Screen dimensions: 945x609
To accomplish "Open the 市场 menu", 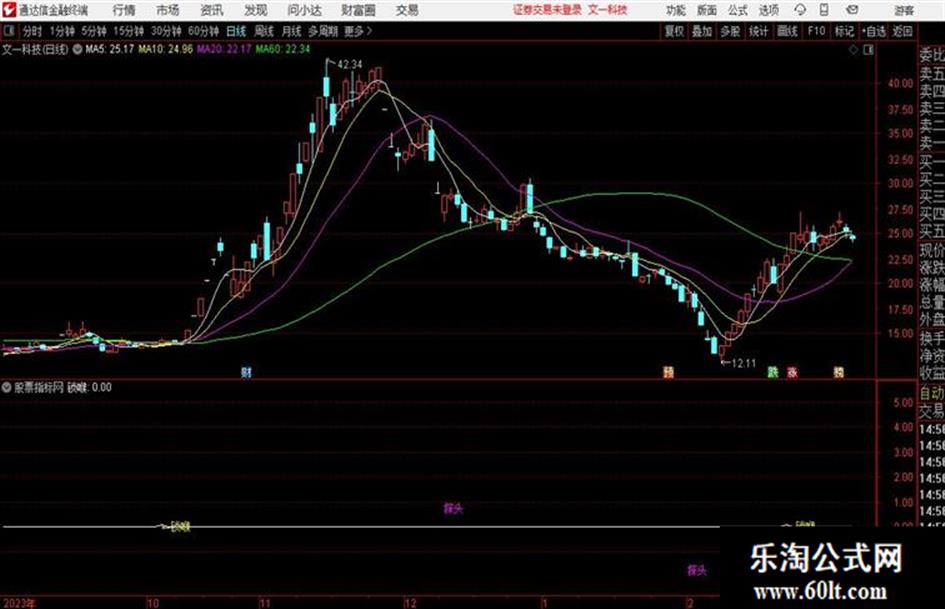I will [x=168, y=10].
